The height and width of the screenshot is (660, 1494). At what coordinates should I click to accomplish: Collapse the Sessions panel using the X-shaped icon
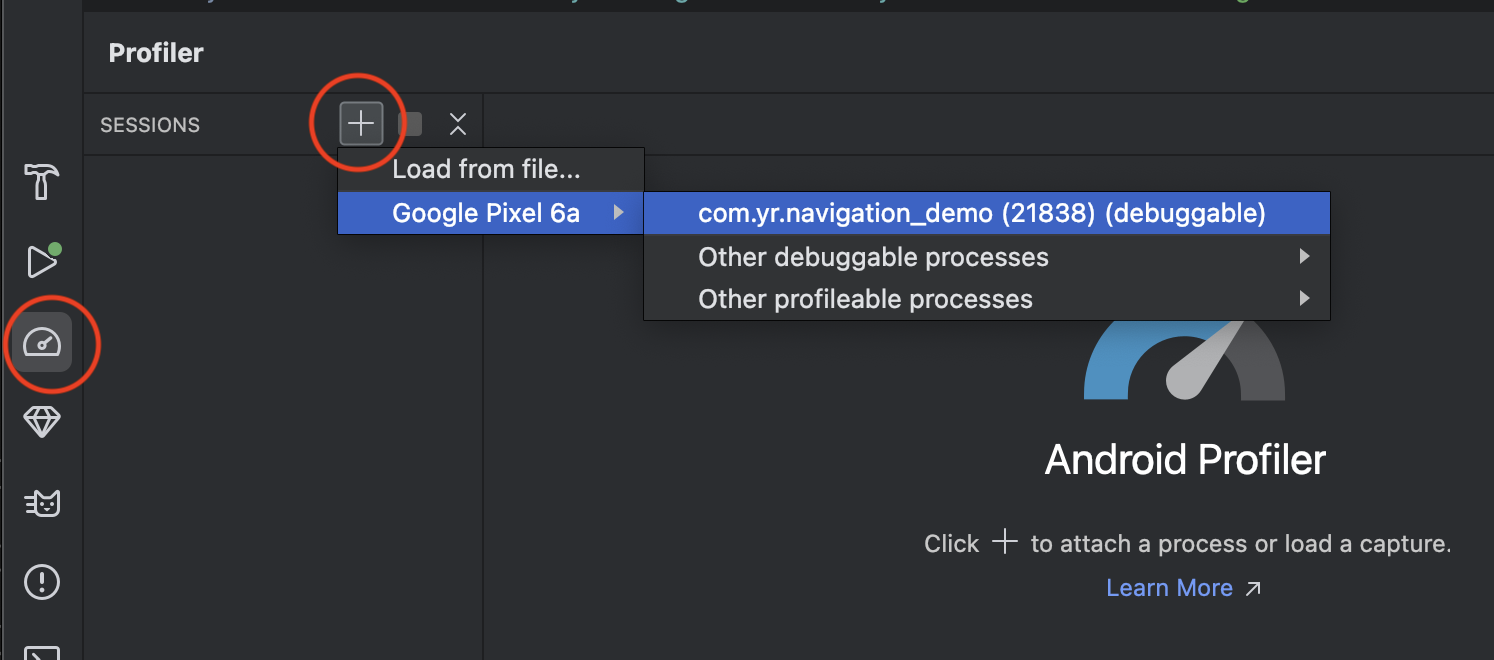click(458, 124)
